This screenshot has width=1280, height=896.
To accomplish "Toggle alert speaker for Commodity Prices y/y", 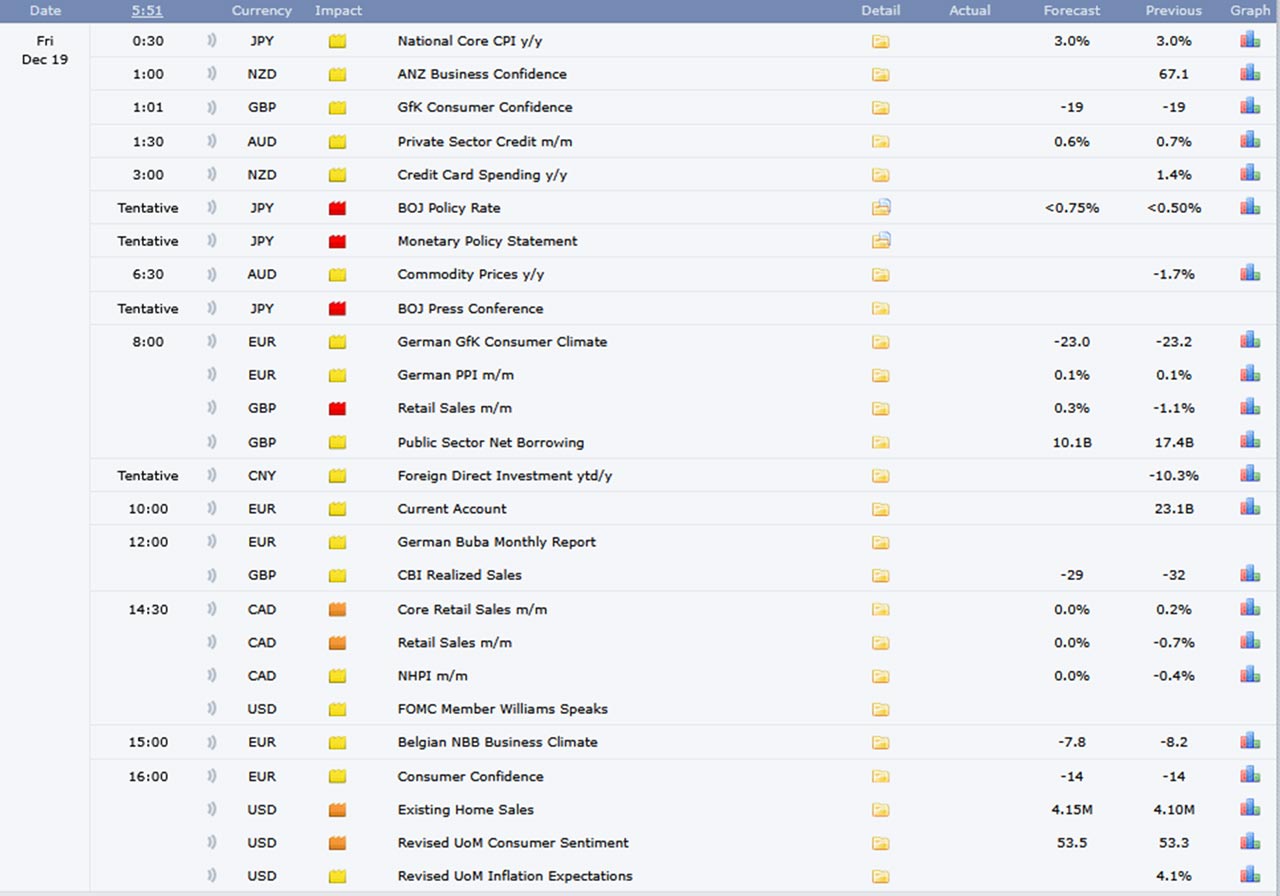I will (x=211, y=274).
